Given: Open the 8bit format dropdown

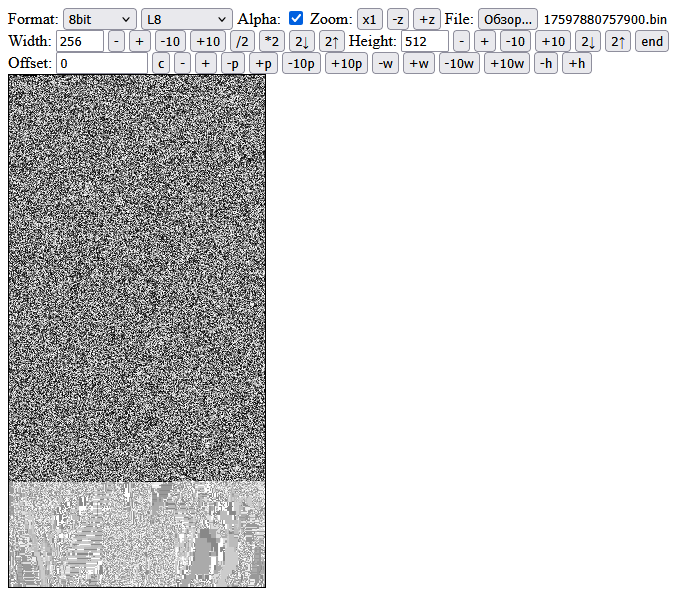Looking at the screenshot, I should click(x=100, y=19).
